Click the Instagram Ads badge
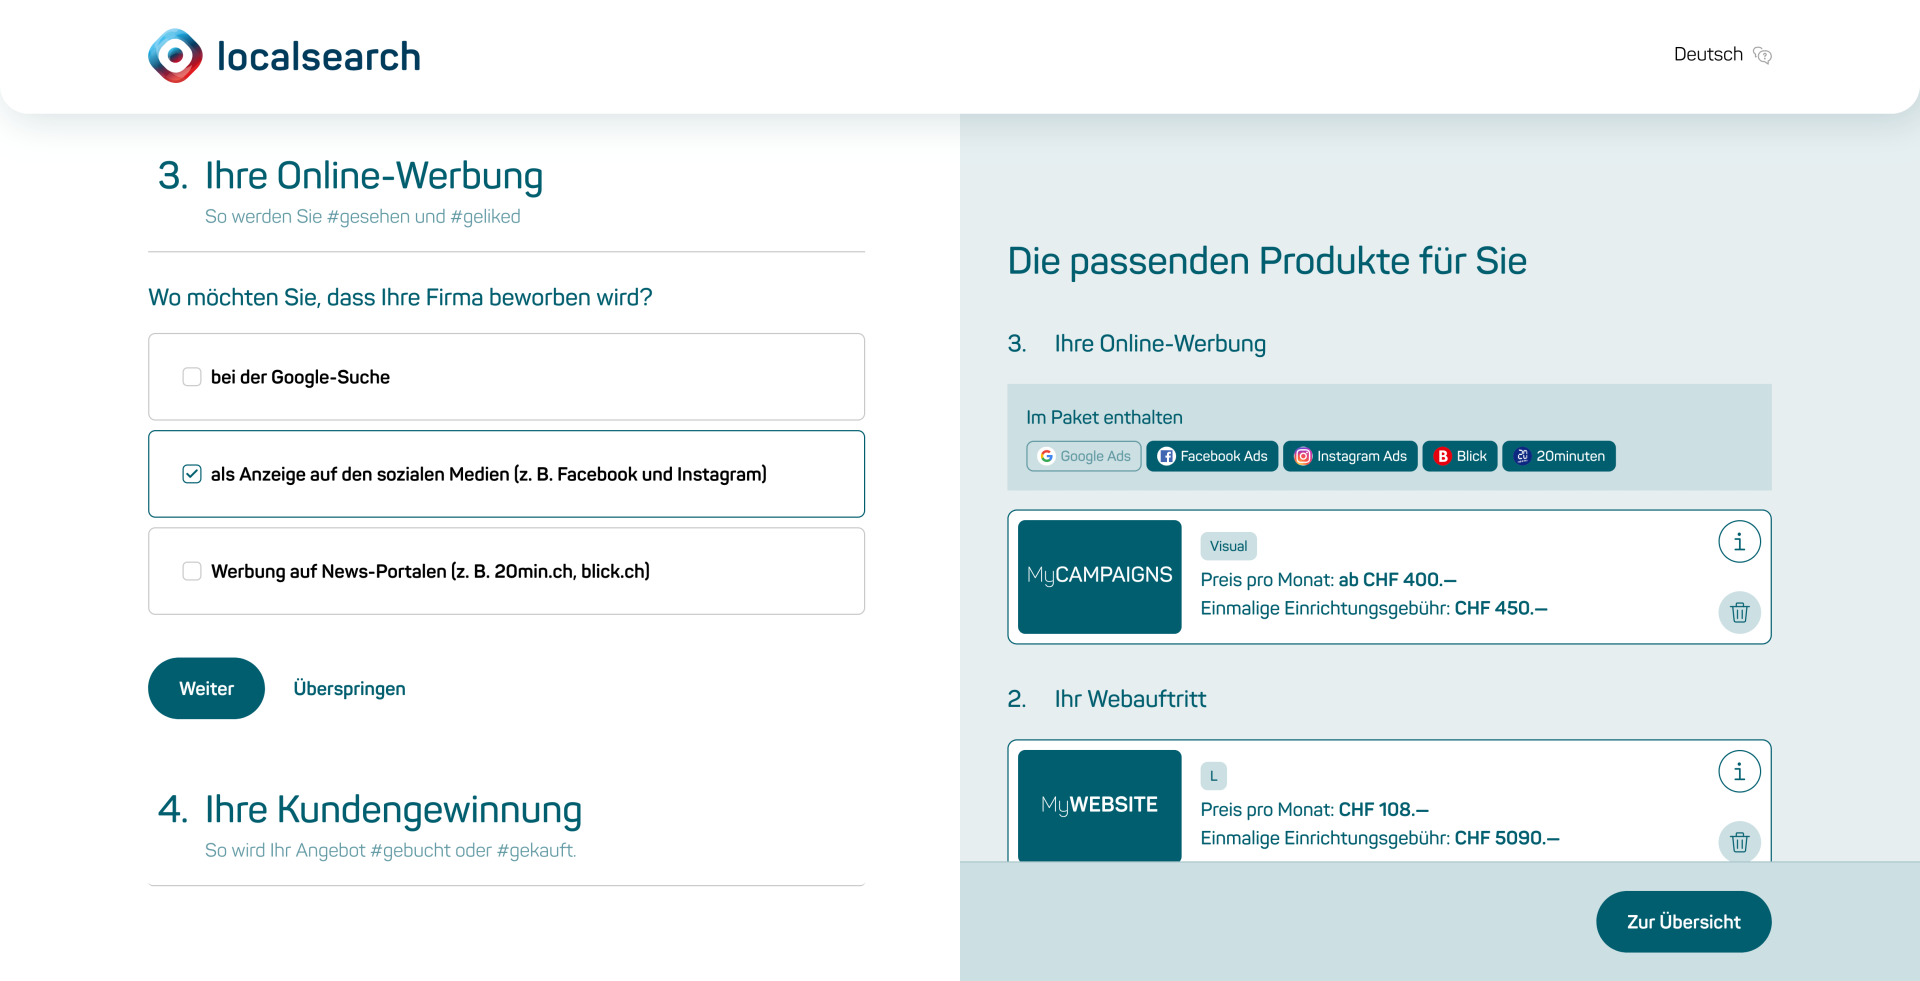This screenshot has width=1920, height=981. 1350,456
